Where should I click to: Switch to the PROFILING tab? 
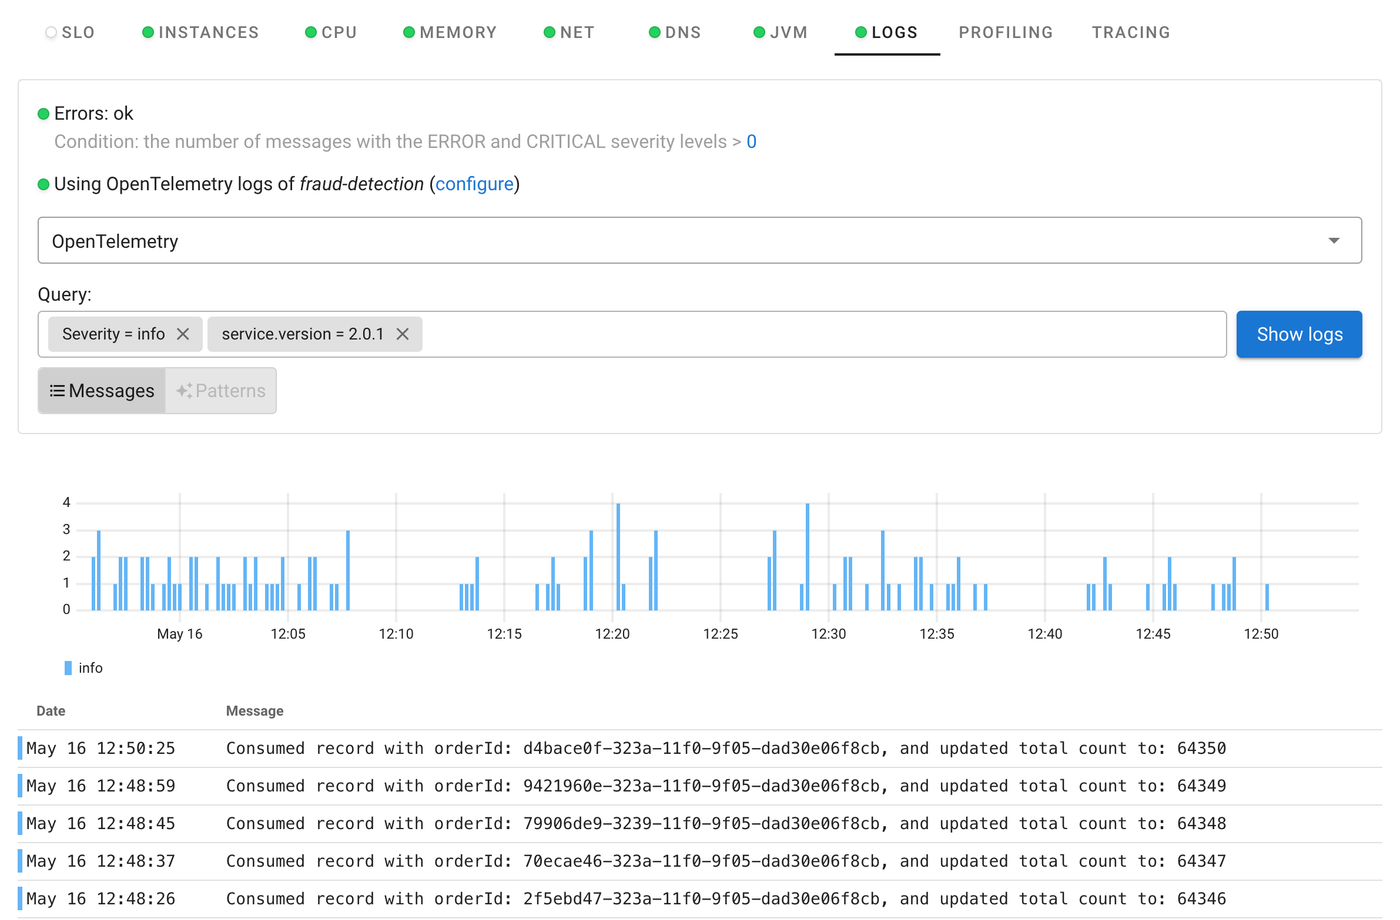[x=1006, y=32]
